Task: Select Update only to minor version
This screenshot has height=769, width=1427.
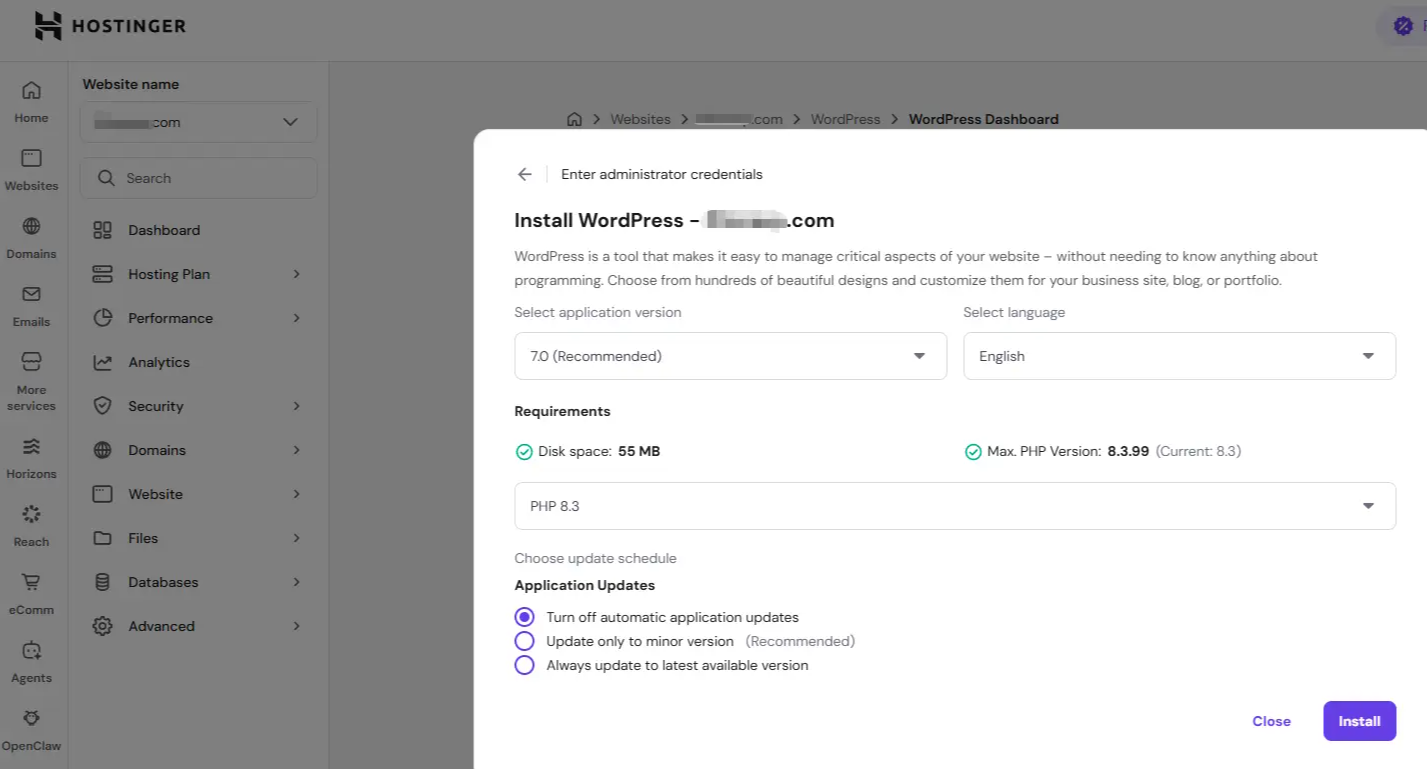Action: [x=525, y=641]
